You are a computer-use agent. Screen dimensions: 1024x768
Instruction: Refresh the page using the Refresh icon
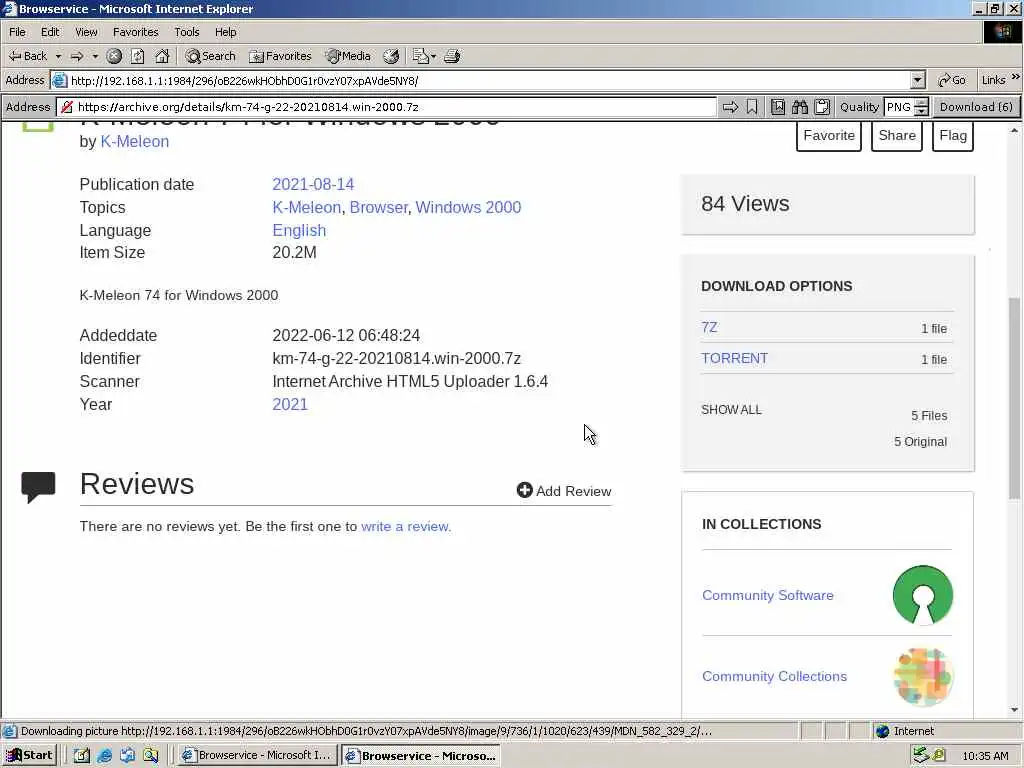click(x=138, y=56)
